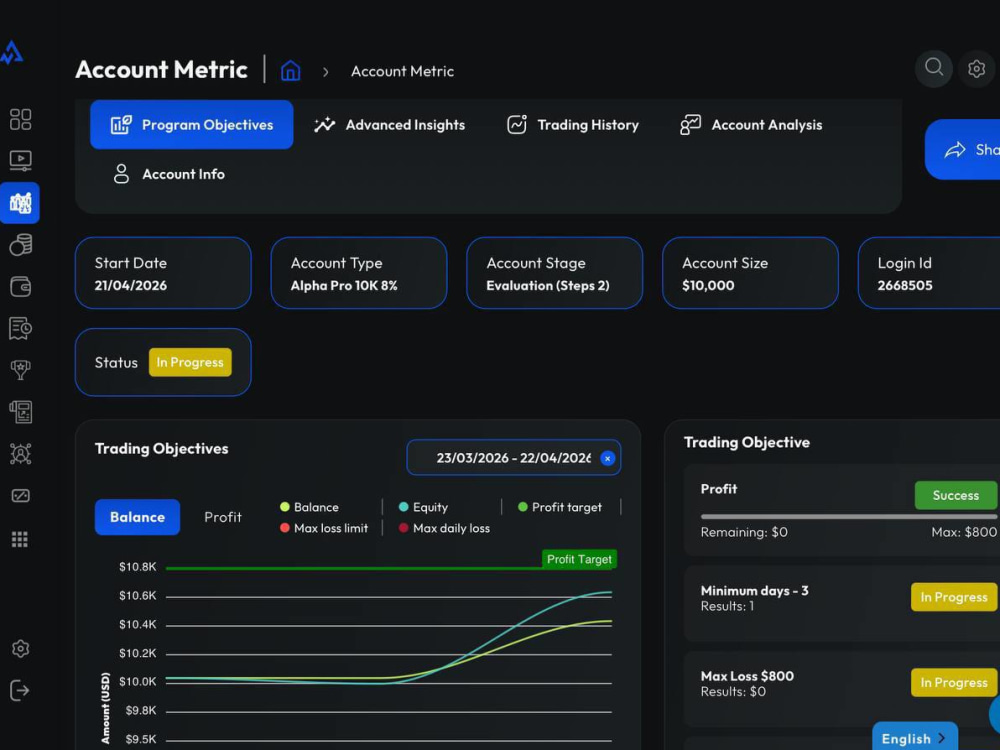
Task: Toggle the Balance legend series
Action: tap(309, 507)
